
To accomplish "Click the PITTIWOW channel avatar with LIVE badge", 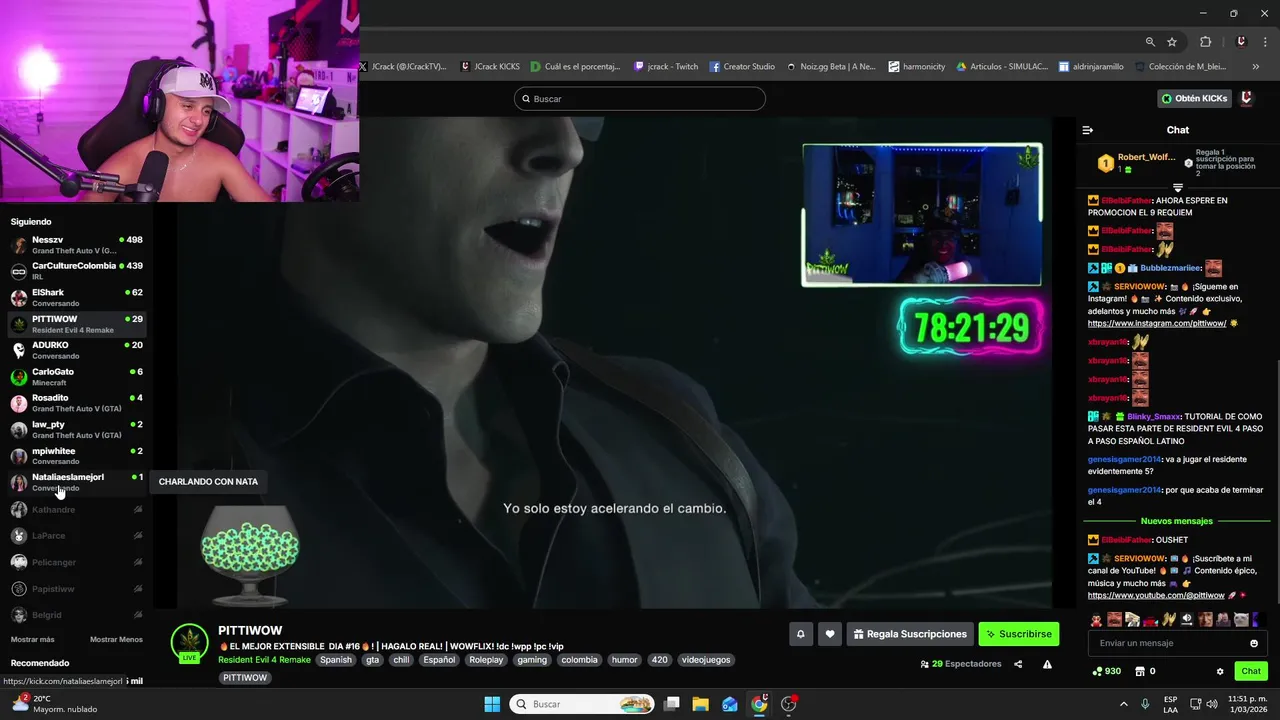I will coord(189,644).
